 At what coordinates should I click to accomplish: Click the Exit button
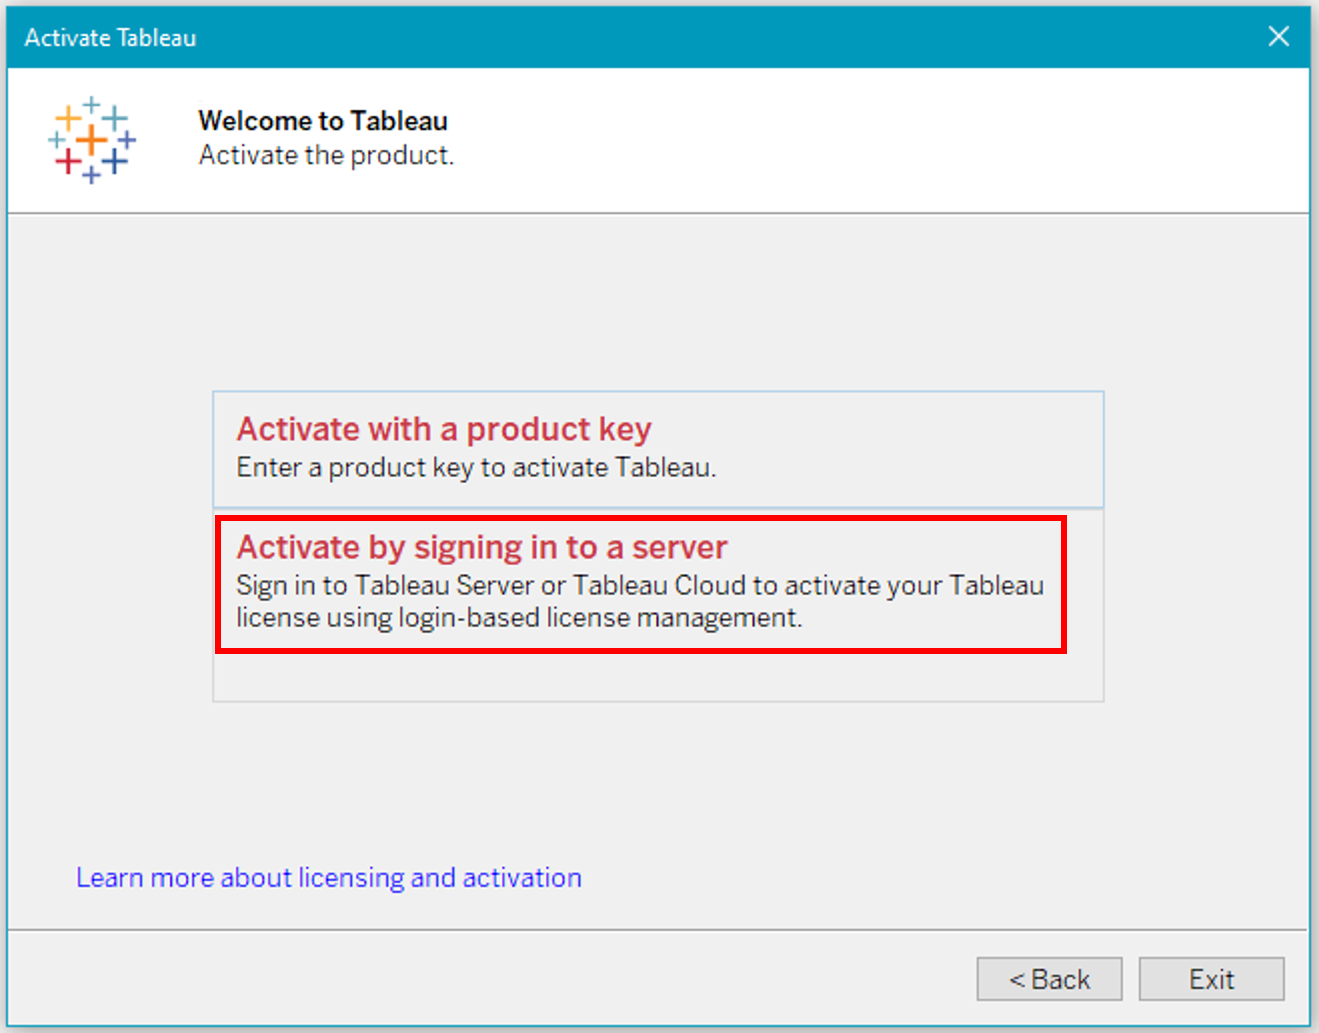(1211, 979)
